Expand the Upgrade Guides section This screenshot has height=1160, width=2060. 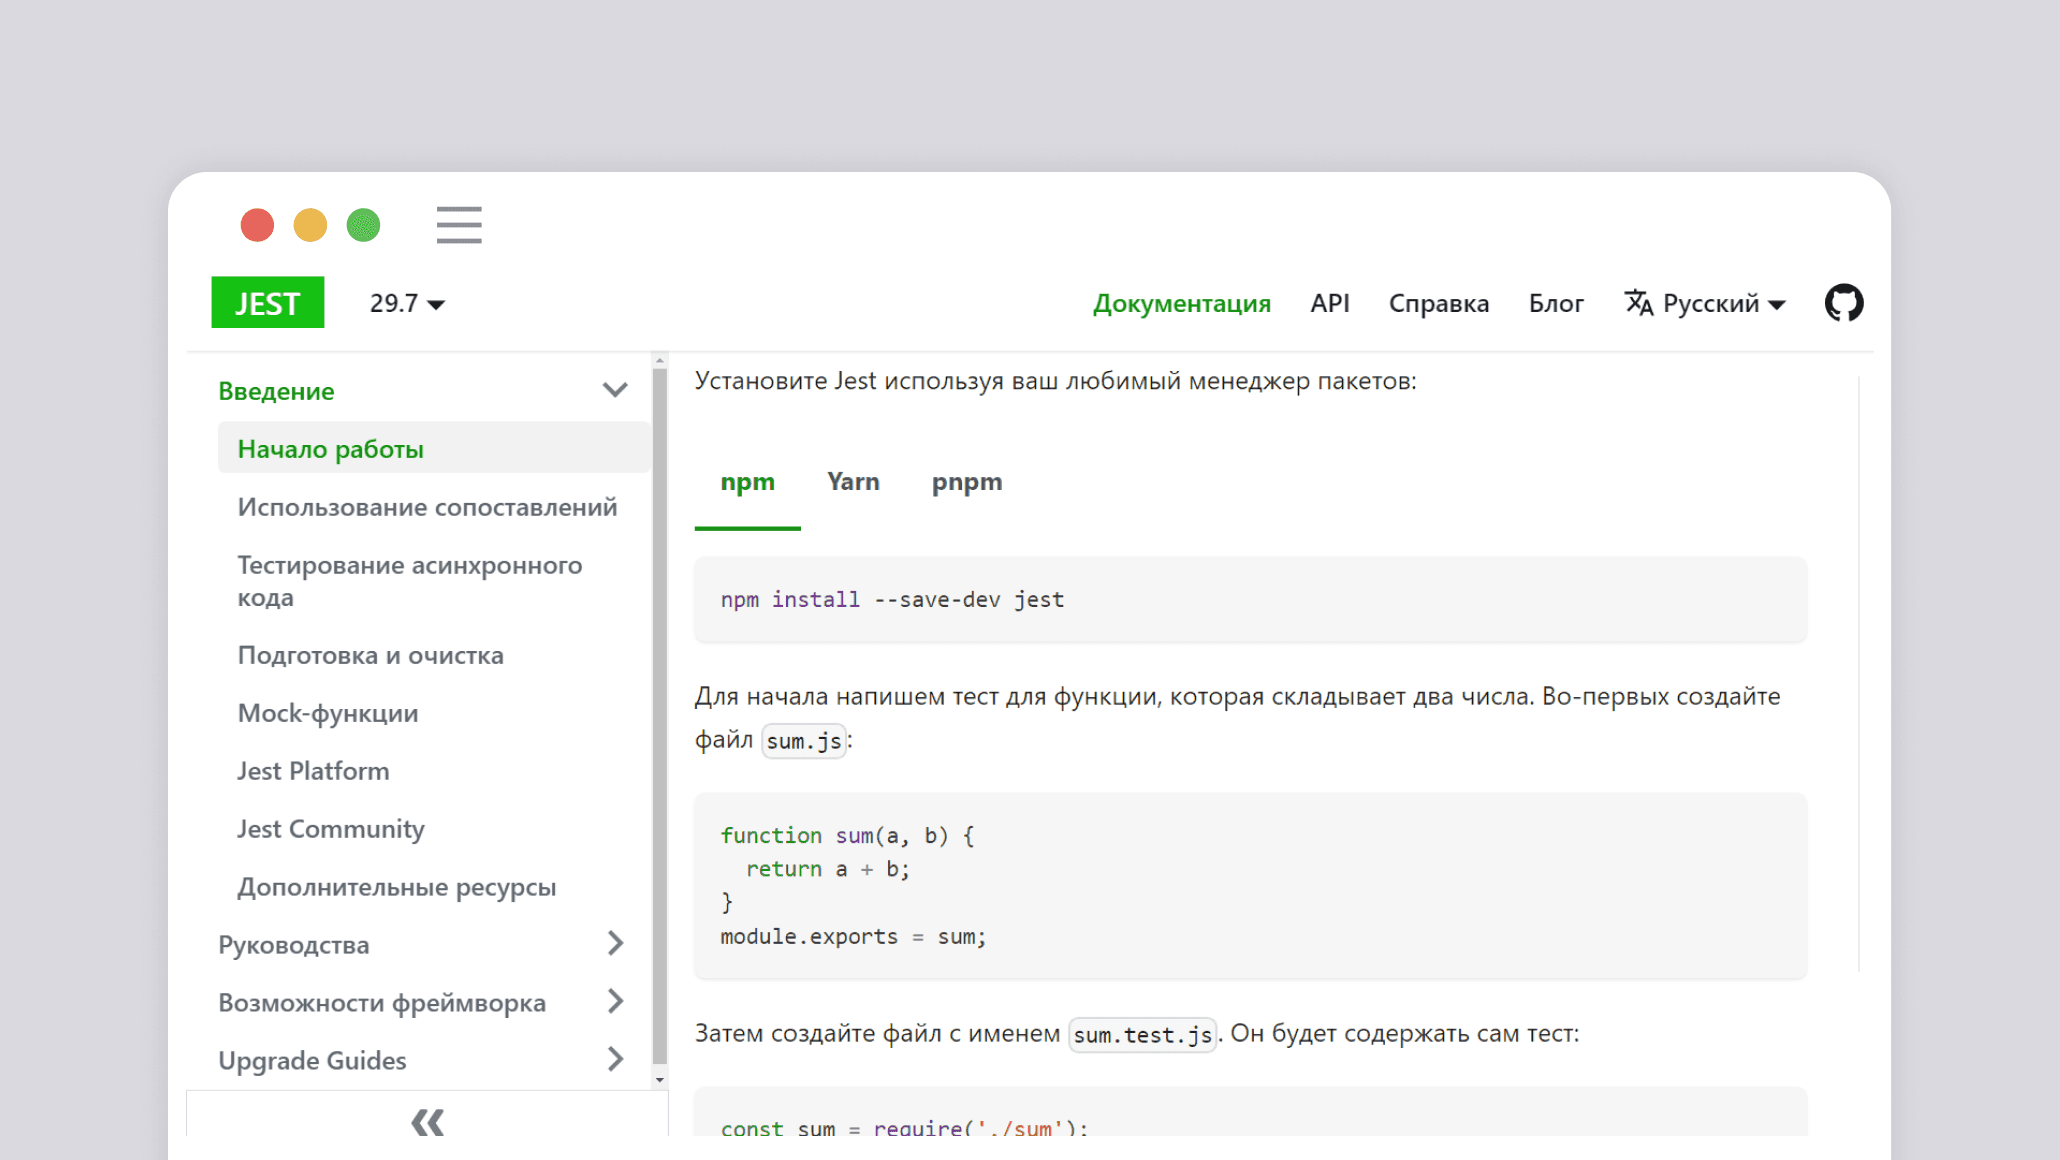tap(615, 1060)
